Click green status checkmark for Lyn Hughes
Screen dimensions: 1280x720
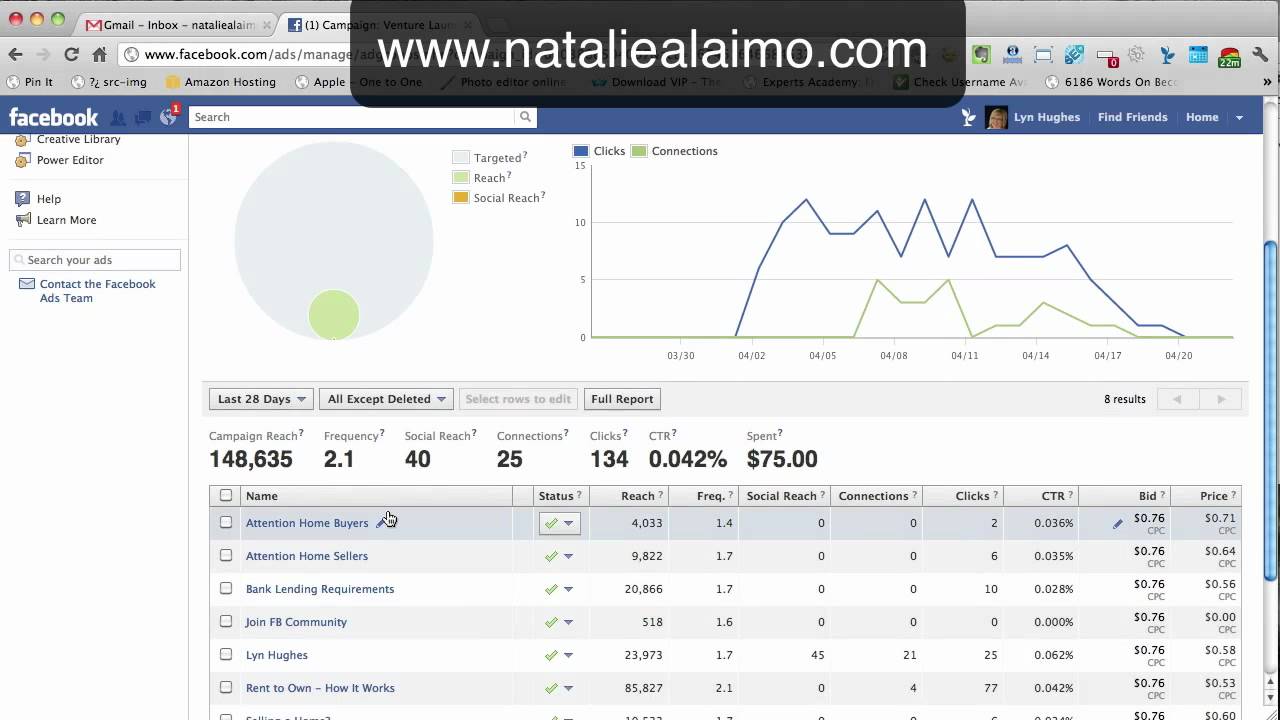point(551,655)
